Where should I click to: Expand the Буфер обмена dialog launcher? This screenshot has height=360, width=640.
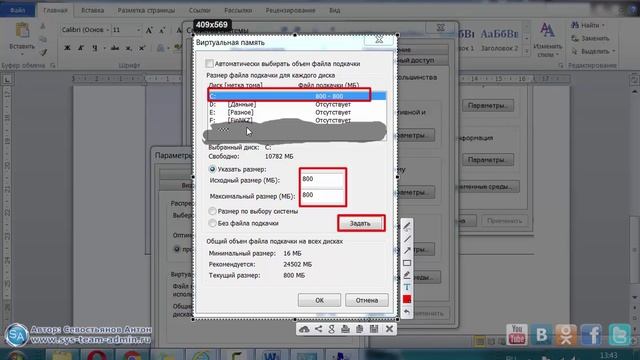point(53,65)
